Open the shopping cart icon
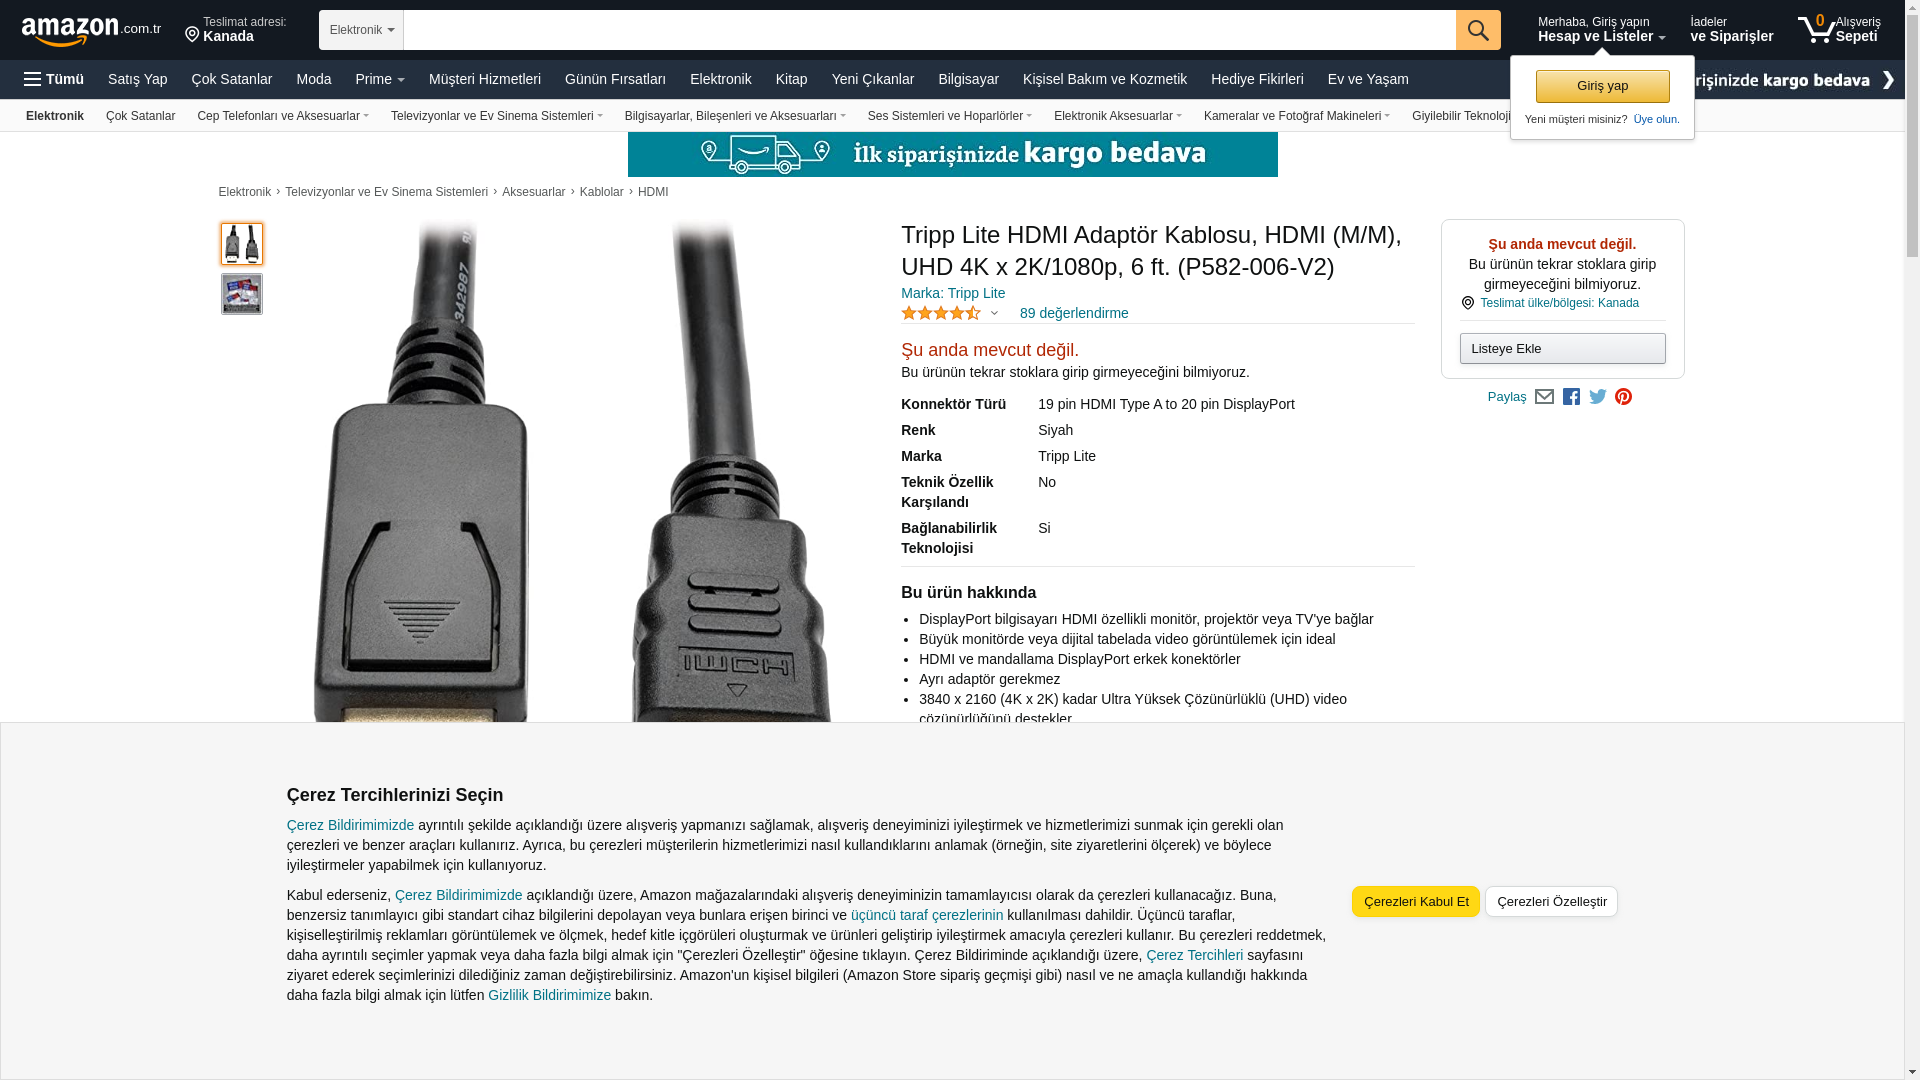 [1838, 29]
